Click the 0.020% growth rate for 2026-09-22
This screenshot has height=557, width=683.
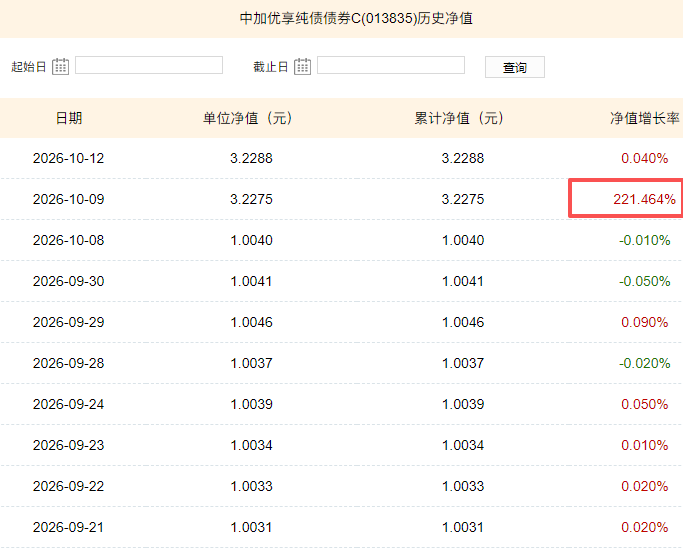pyautogui.click(x=645, y=486)
